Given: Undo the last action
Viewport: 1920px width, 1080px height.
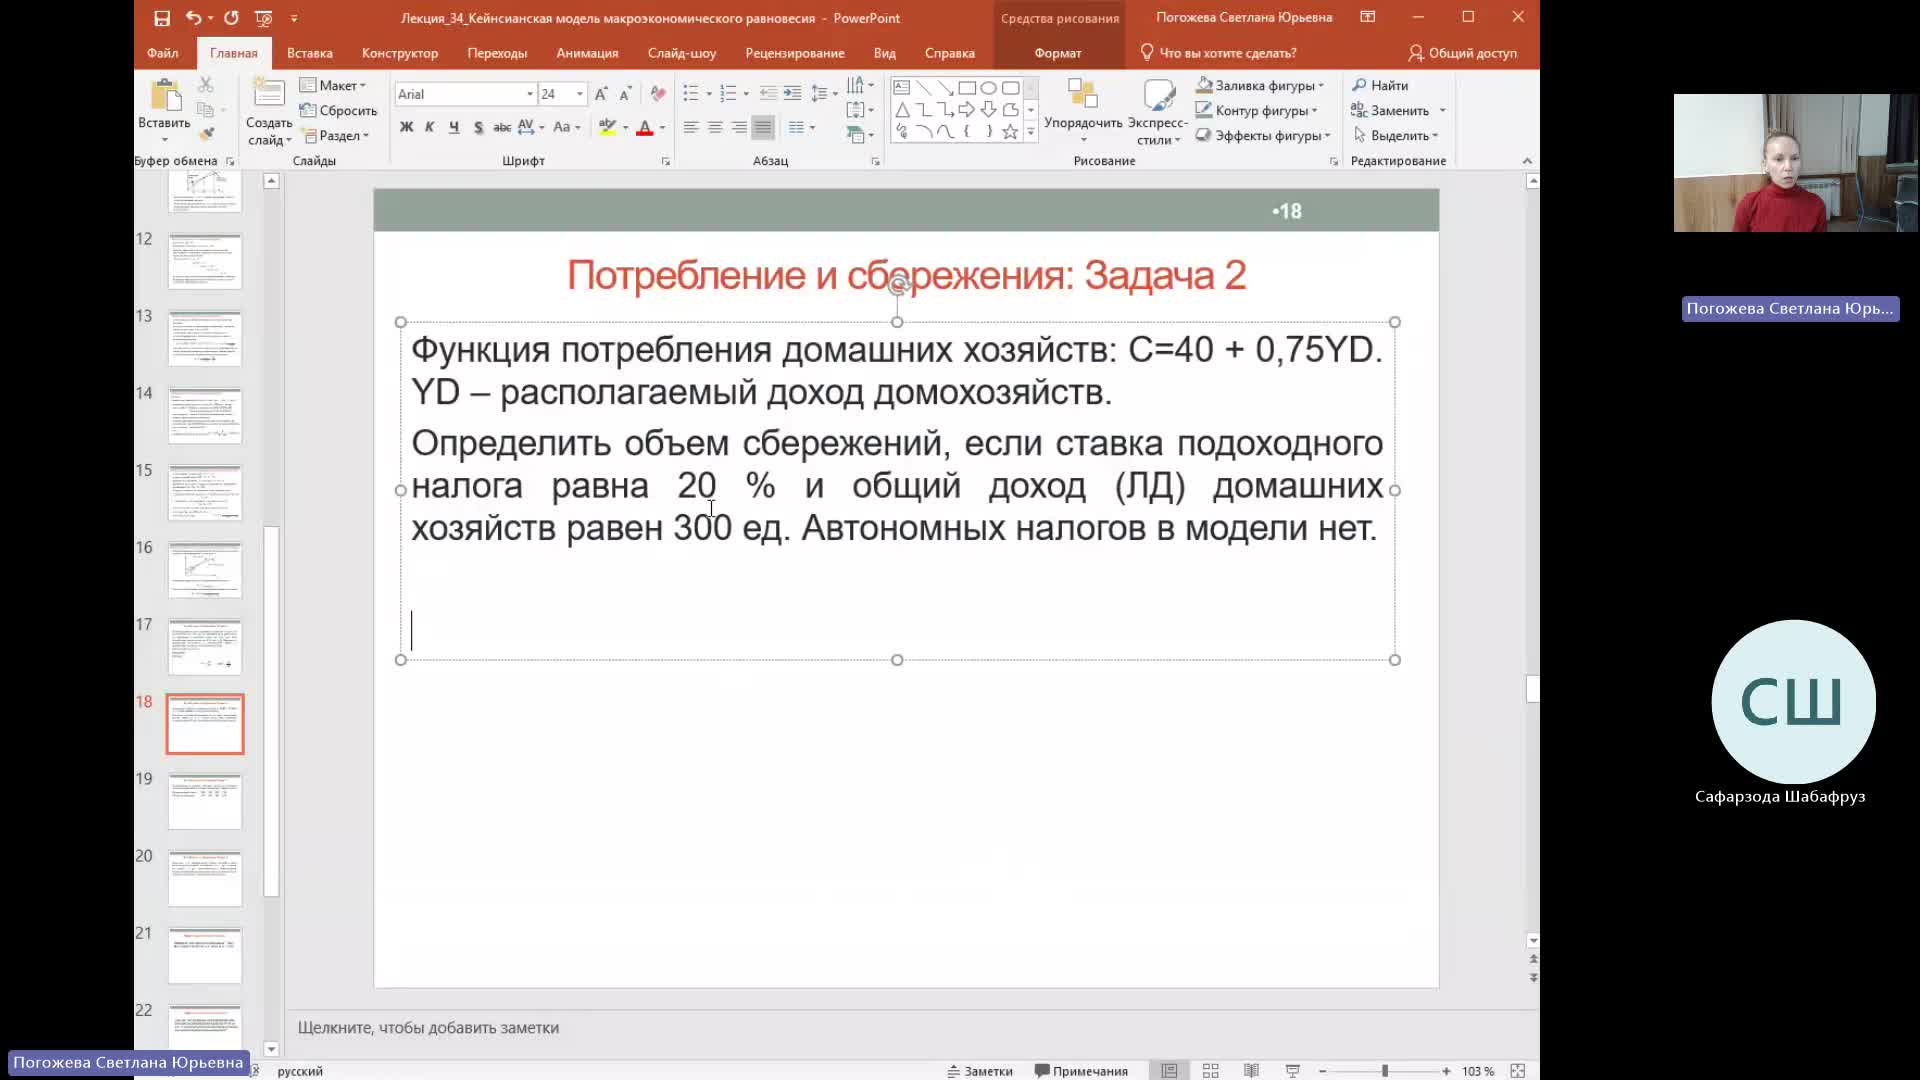Looking at the screenshot, I should [x=193, y=18].
